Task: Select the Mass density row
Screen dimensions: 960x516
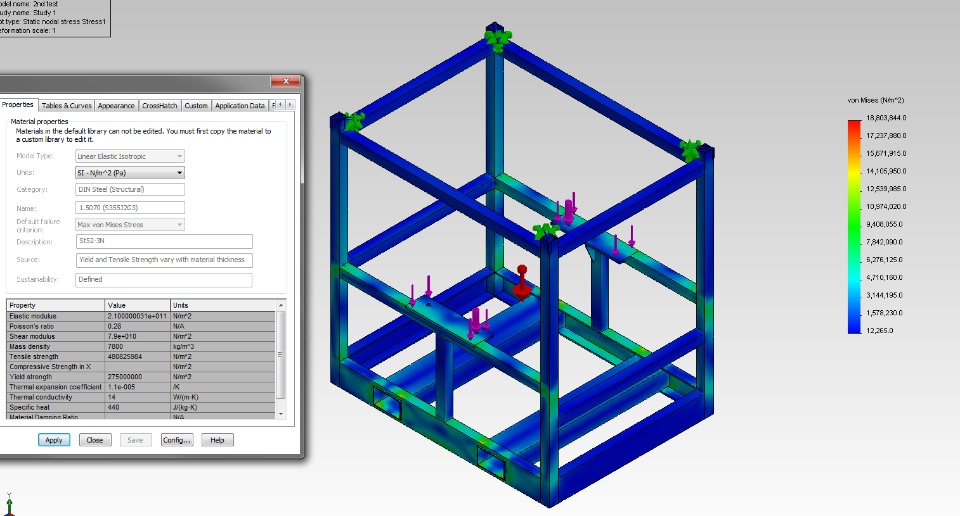Action: tap(141, 346)
